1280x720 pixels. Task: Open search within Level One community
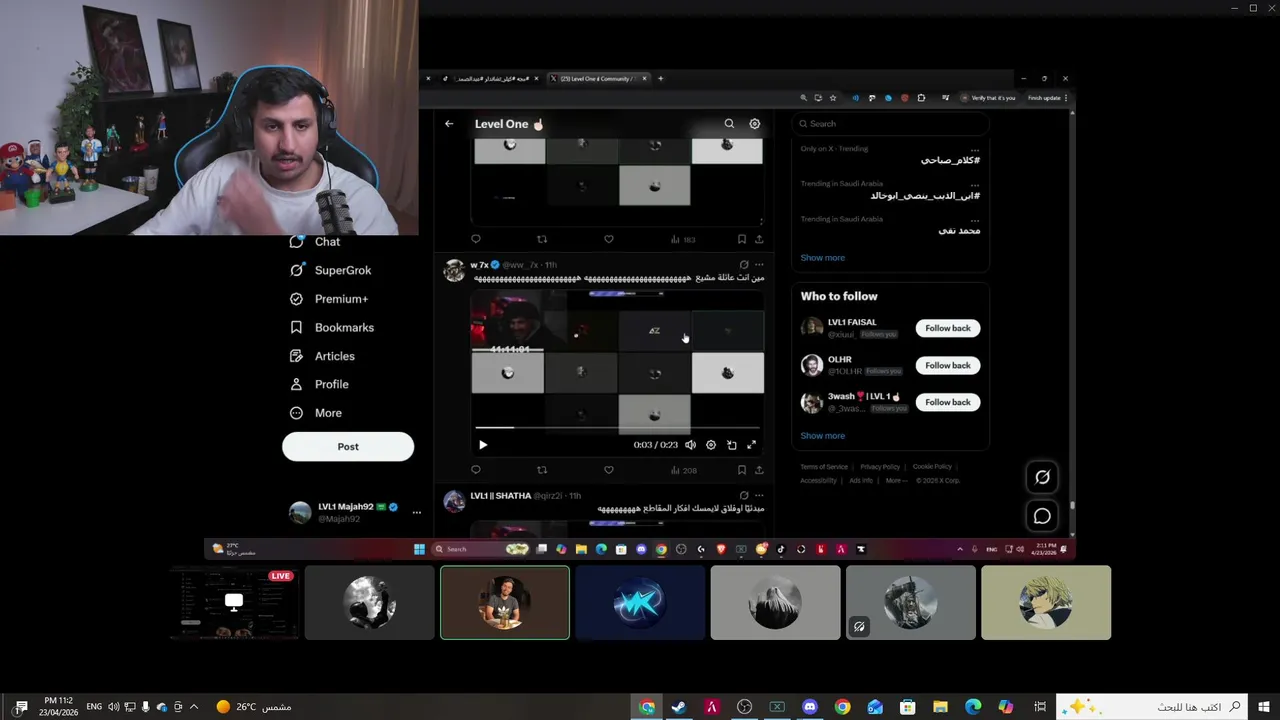click(x=729, y=124)
